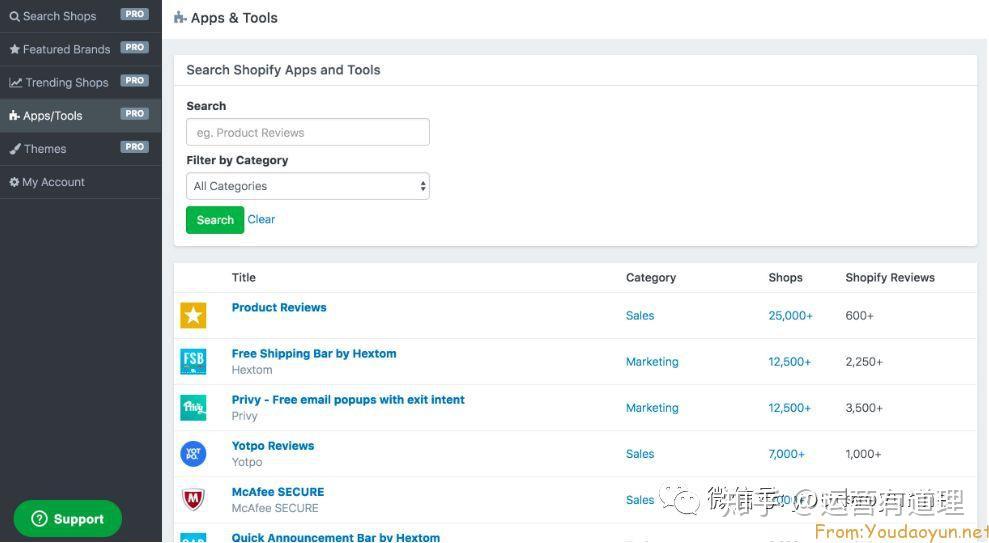Click 12,500+ shops in the Privy row
This screenshot has height=543, width=989.
tap(790, 407)
